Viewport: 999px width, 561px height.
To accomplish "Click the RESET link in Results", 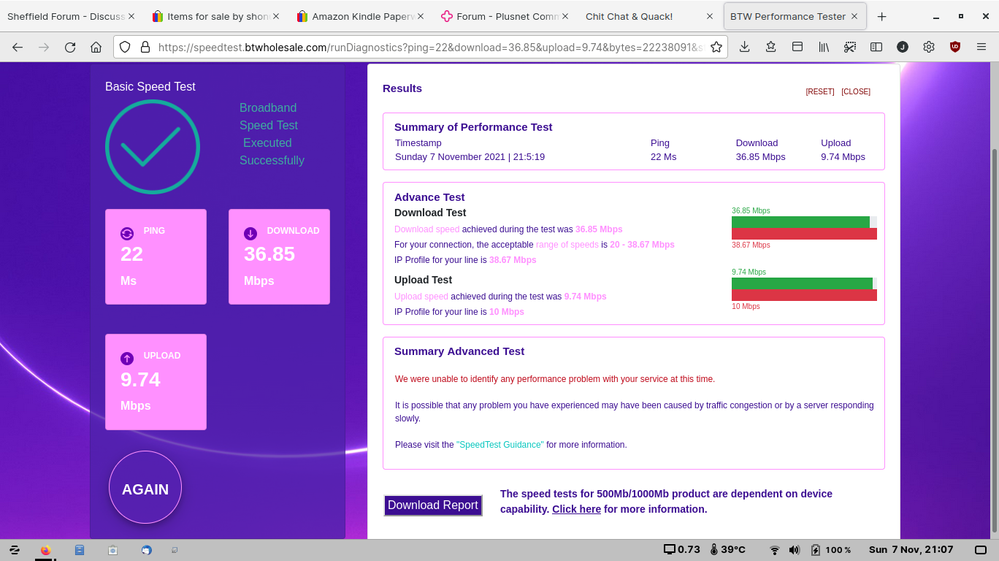I will (819, 92).
